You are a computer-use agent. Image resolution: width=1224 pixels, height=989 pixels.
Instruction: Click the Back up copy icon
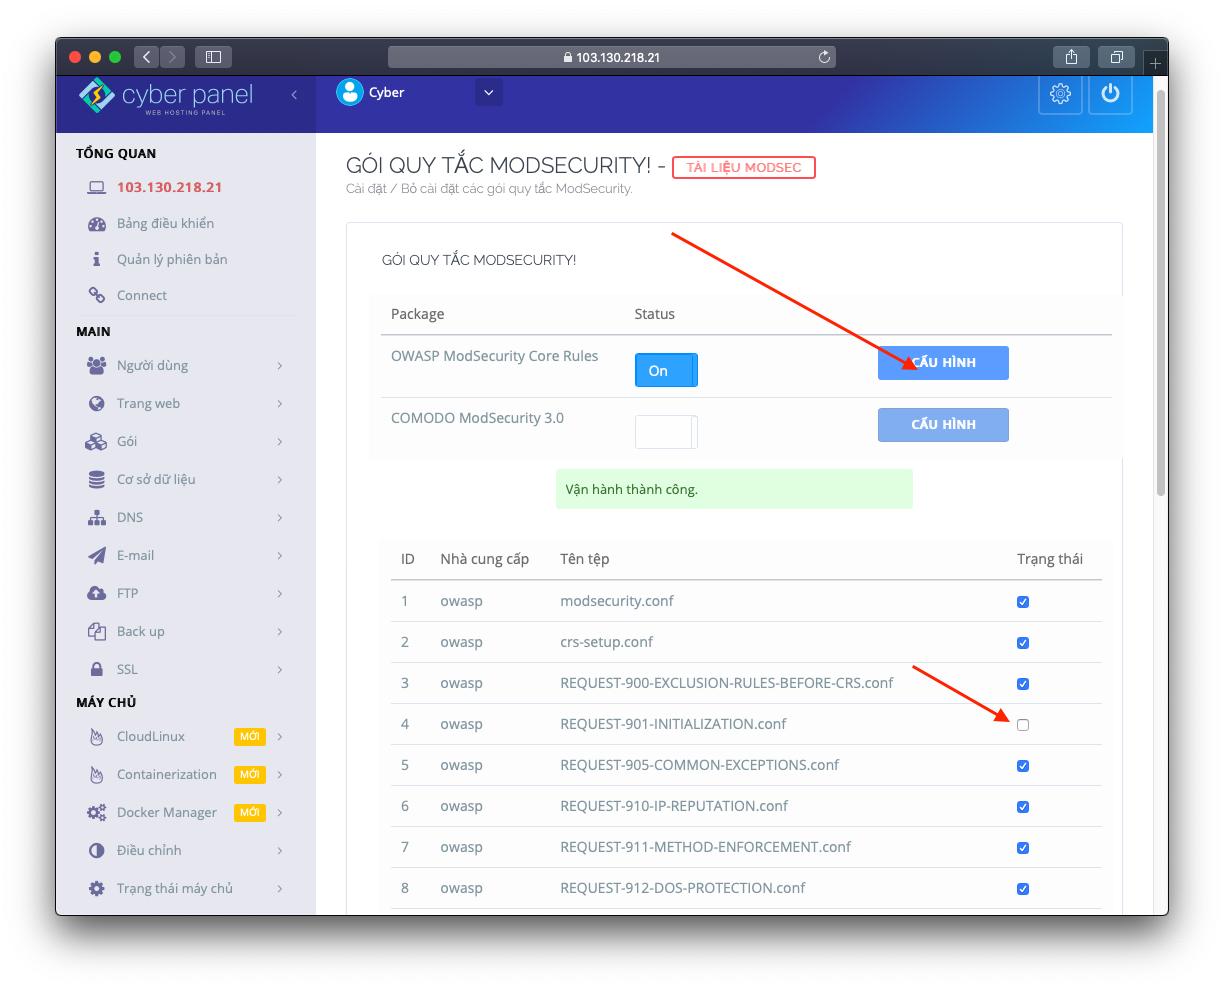coord(97,632)
